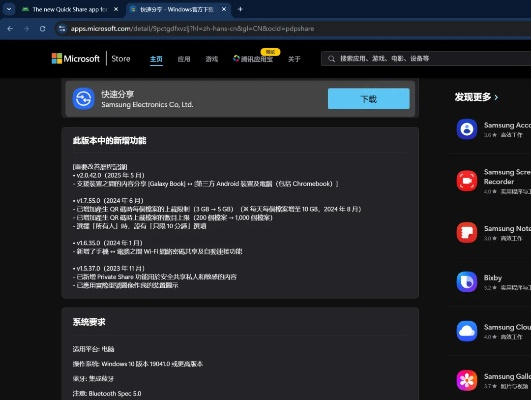
Task: Select the v1.6.35.0 version line
Action: 107,243
